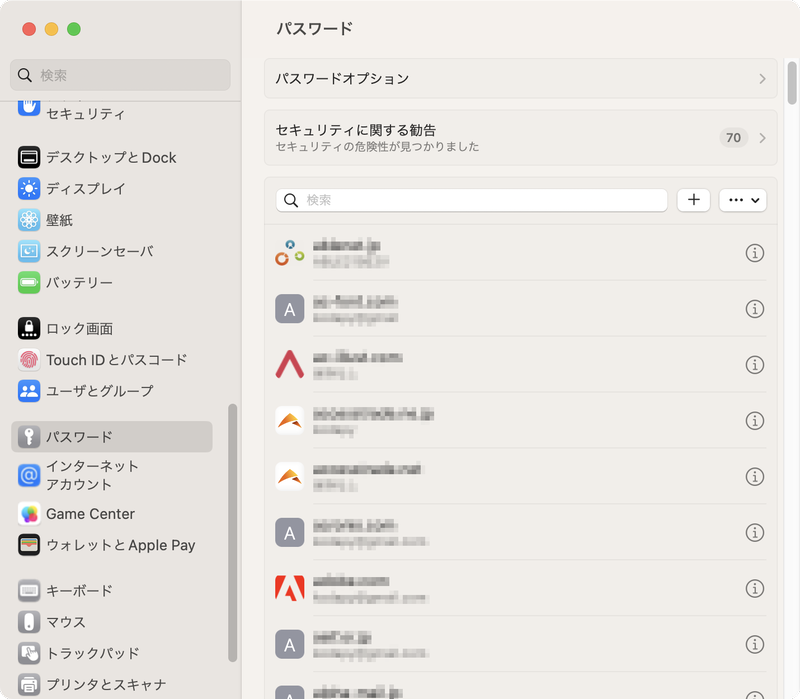Click the Touch ID とパスコード fingerprint icon
This screenshot has height=699, width=800.
(27, 360)
